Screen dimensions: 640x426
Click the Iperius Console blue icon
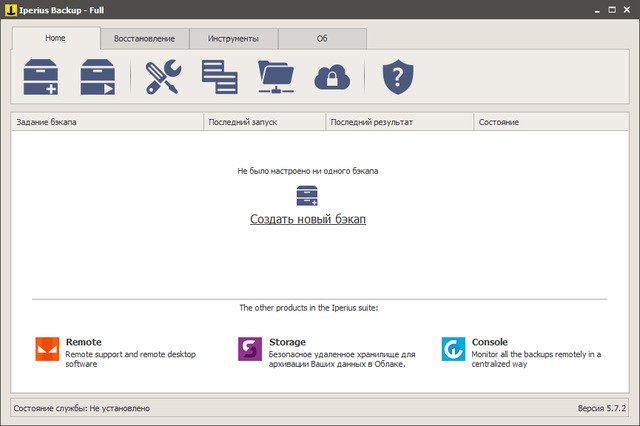[x=453, y=349]
